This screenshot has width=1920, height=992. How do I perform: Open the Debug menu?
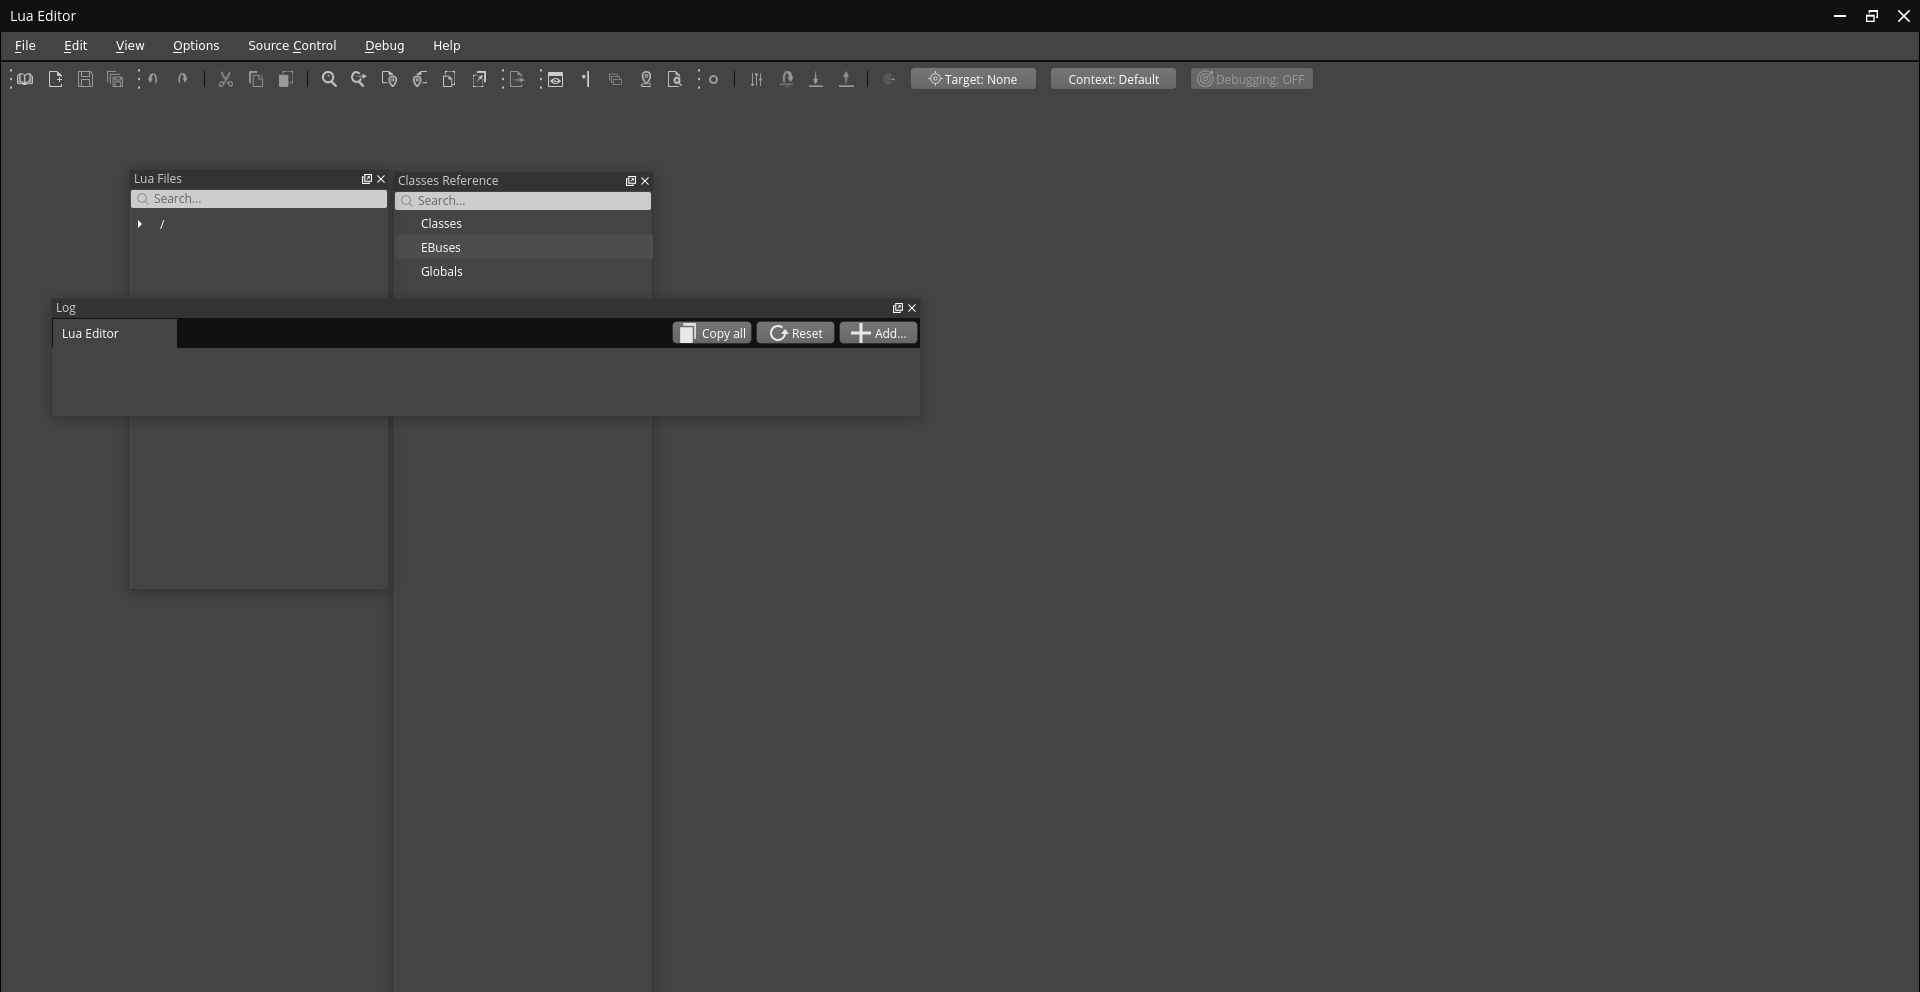coord(385,46)
